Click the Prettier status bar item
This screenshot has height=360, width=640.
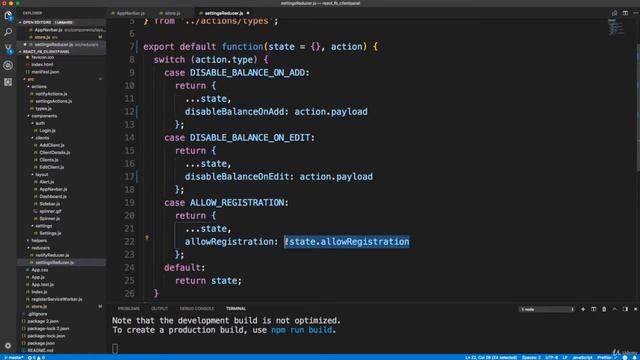pos(607,358)
